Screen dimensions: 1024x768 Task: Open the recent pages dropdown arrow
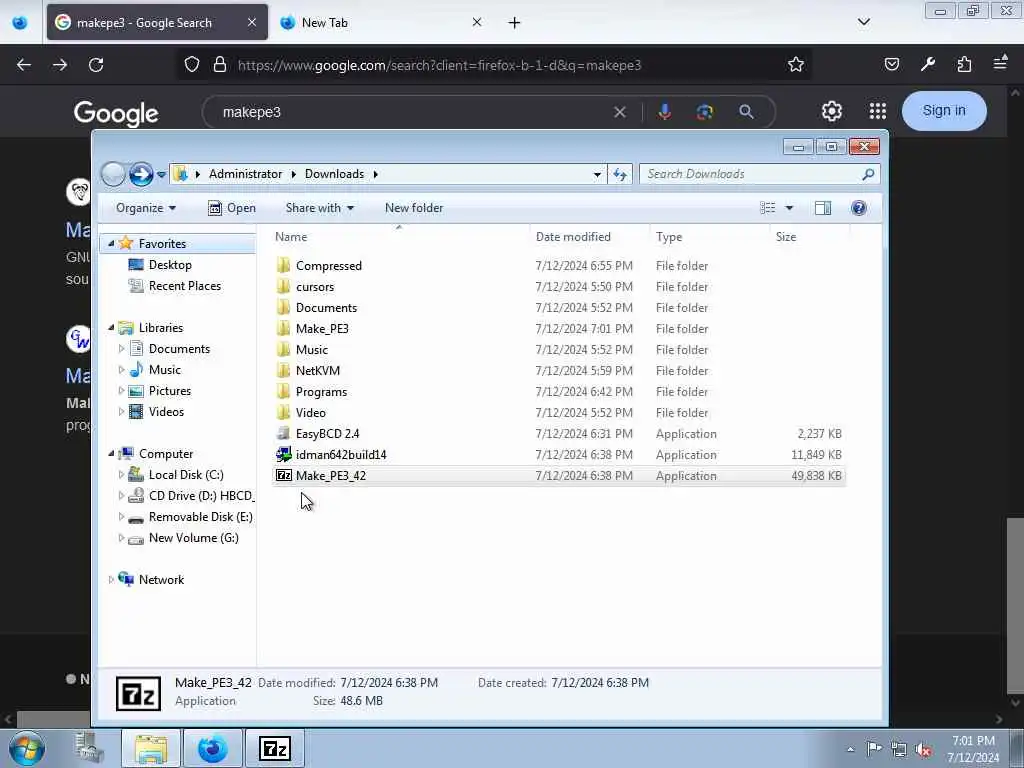pyautogui.click(x=161, y=175)
